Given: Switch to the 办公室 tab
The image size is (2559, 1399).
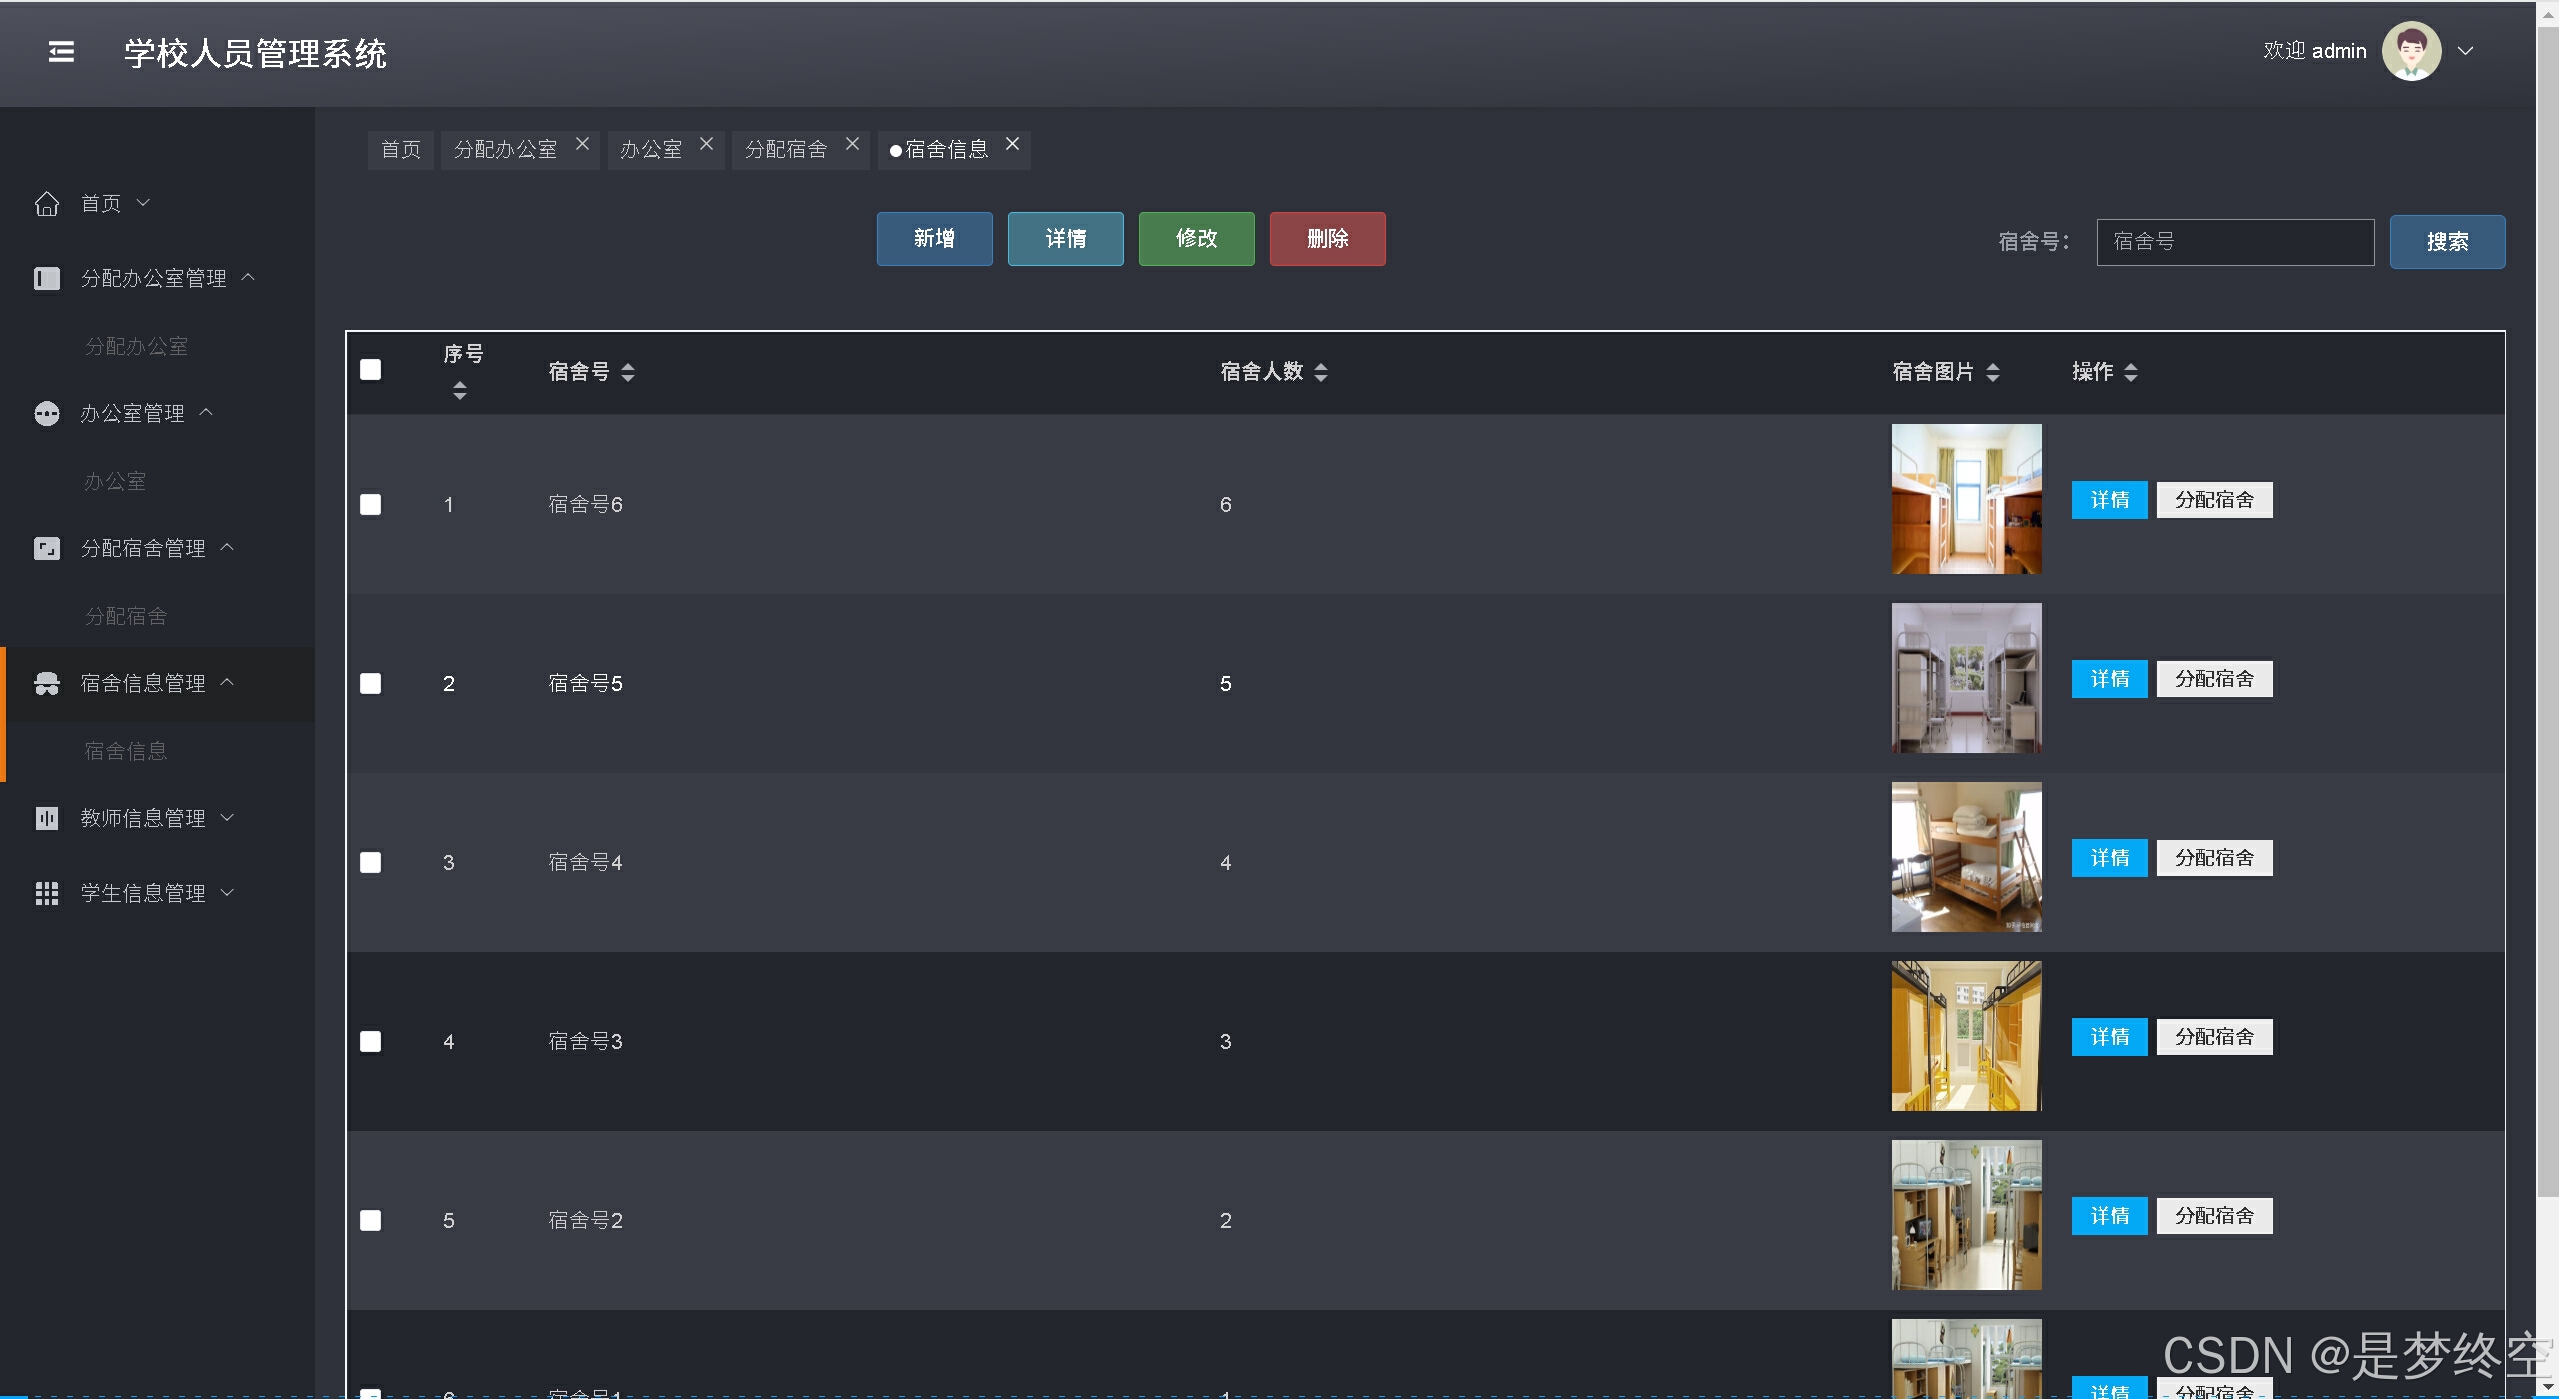Looking at the screenshot, I should 651,150.
